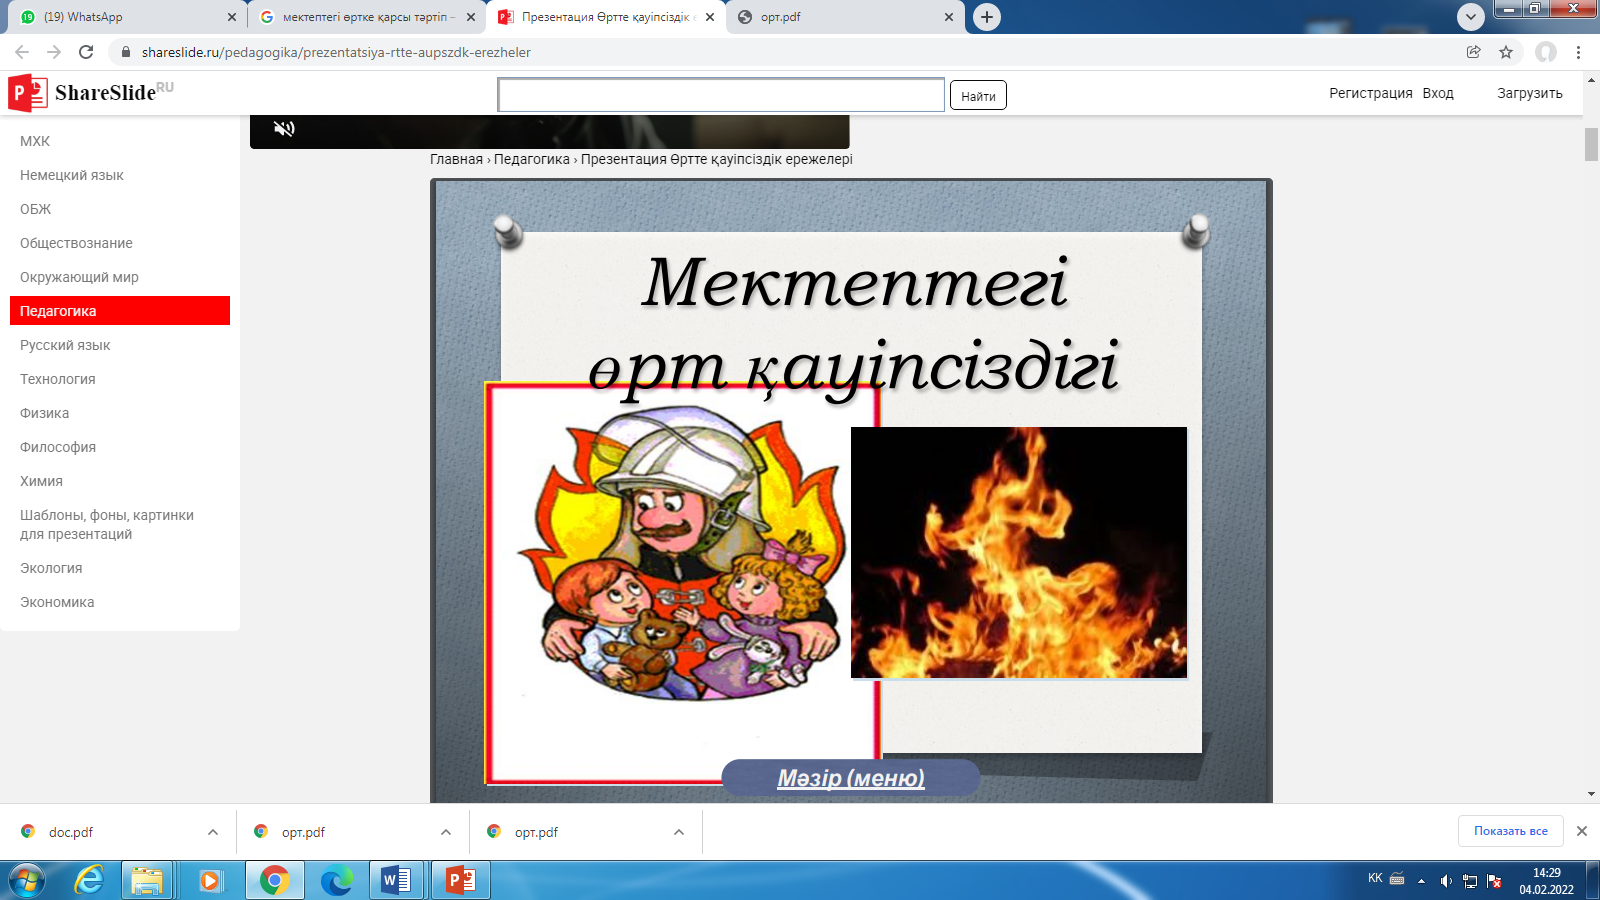Open a new browser tab with plus icon
Viewport: 1600px width, 900px height.
pos(986,17)
